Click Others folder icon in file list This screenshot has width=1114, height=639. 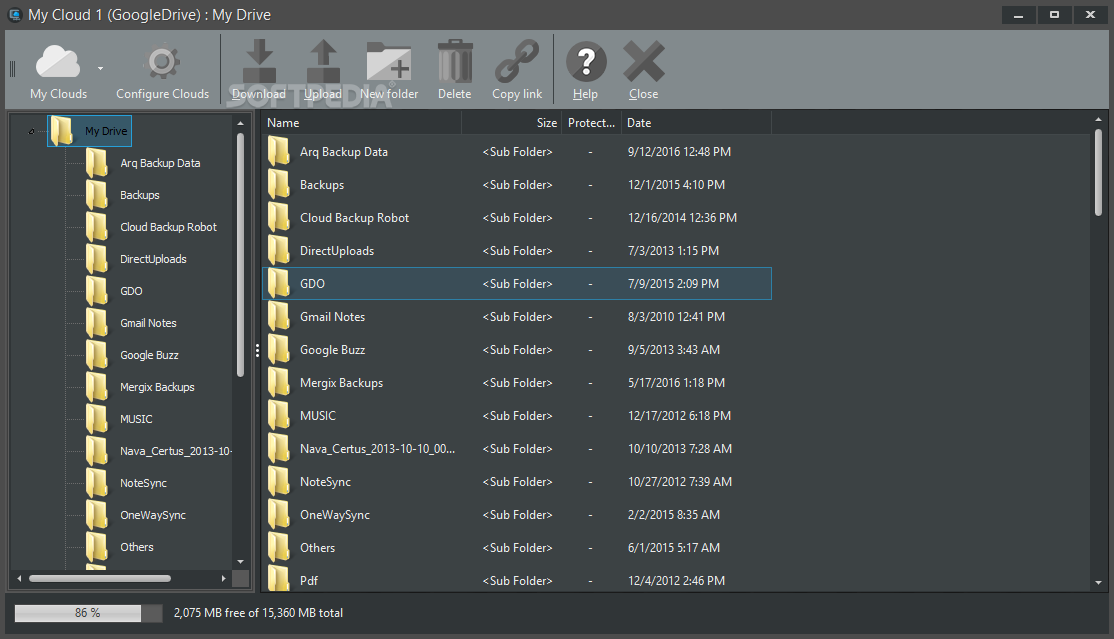click(x=279, y=548)
